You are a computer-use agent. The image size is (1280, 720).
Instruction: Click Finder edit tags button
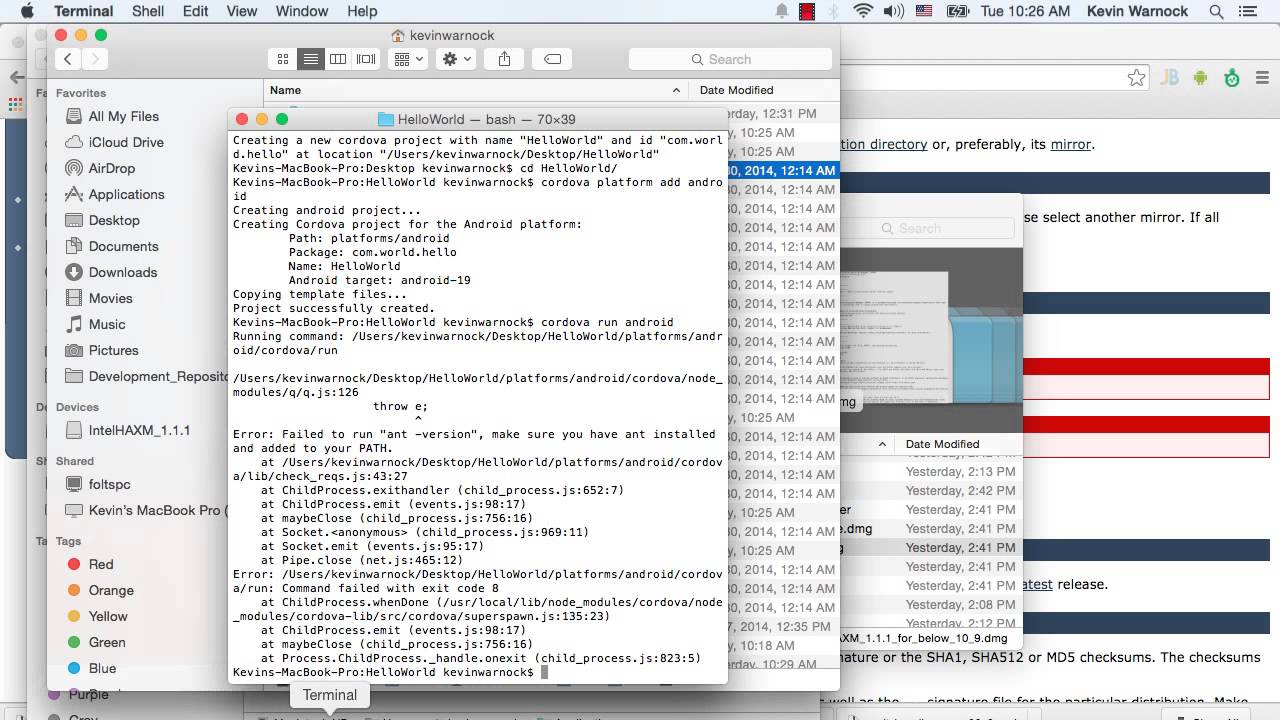552,59
